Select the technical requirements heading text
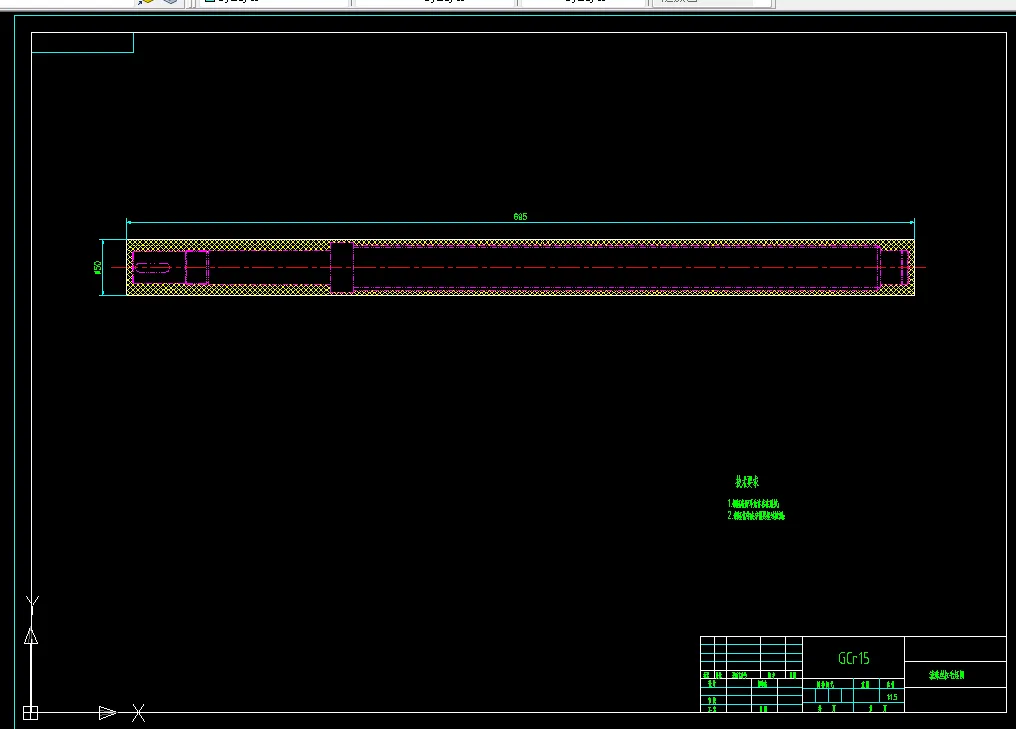 pos(746,481)
